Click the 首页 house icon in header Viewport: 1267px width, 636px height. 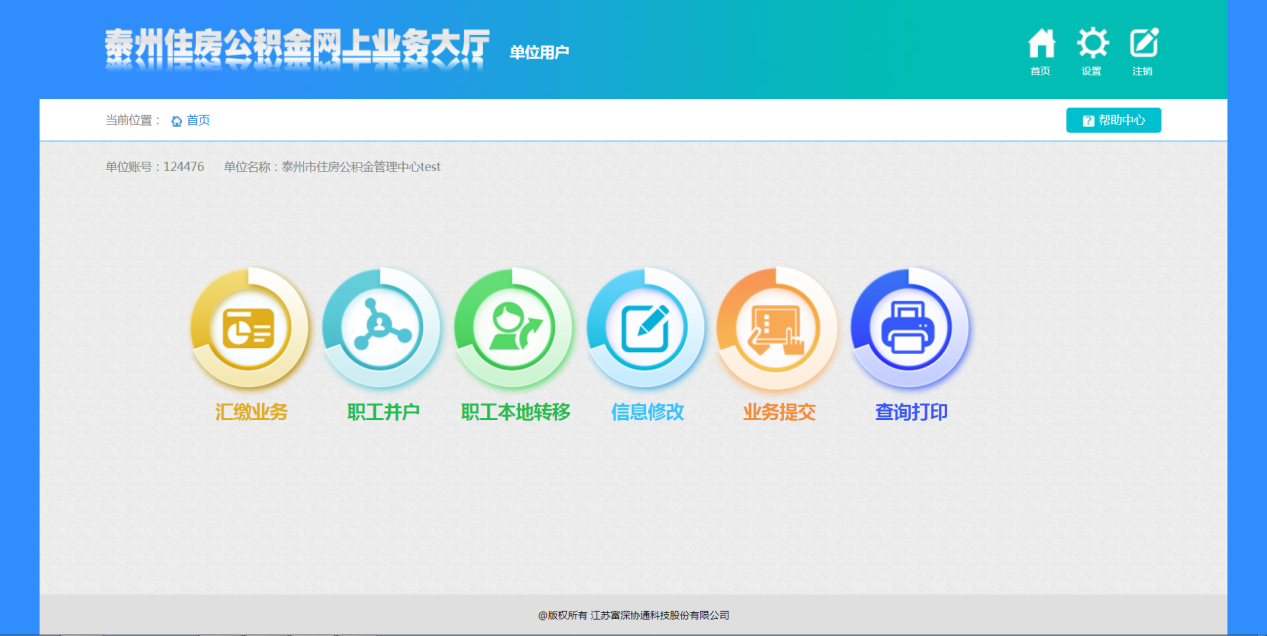[1041, 44]
